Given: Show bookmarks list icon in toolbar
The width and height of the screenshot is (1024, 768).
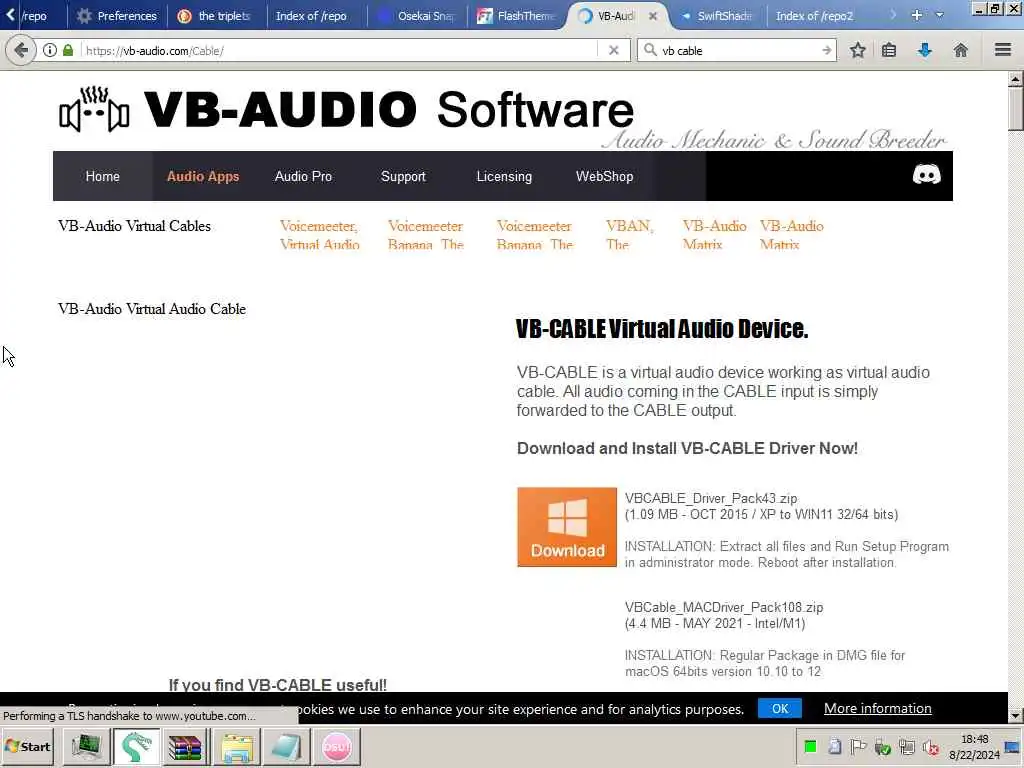Looking at the screenshot, I should (x=889, y=50).
